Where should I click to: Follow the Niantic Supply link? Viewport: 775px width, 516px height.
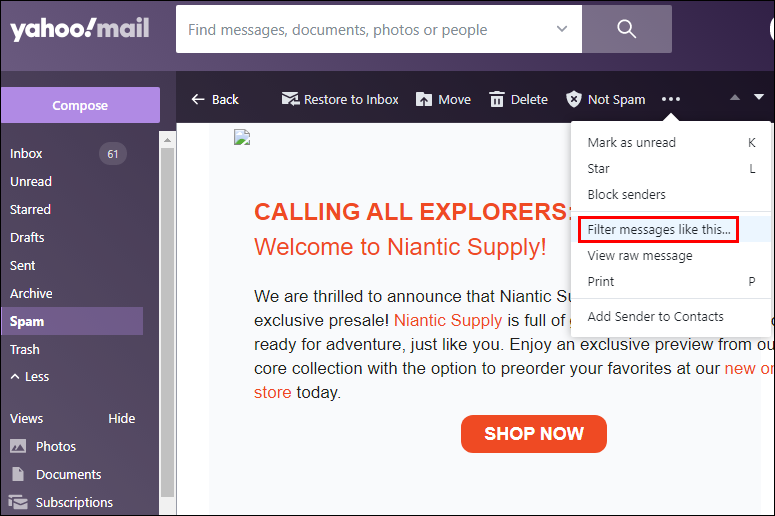(448, 320)
